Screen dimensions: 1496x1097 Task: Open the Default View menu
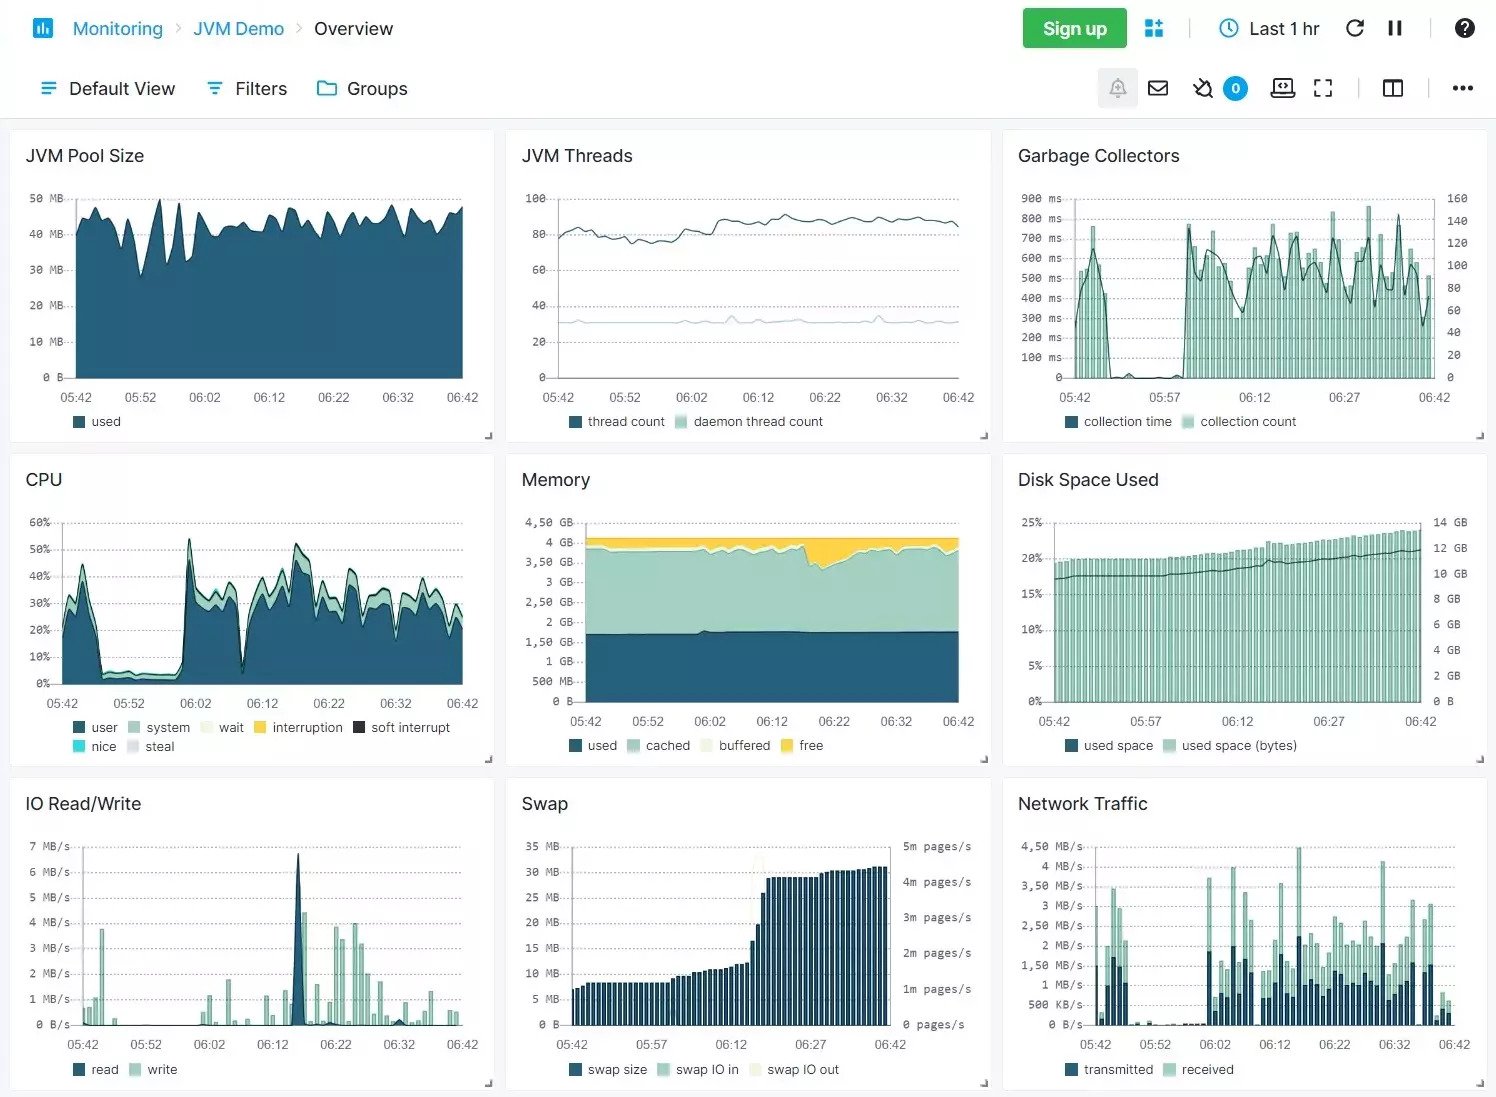108,88
